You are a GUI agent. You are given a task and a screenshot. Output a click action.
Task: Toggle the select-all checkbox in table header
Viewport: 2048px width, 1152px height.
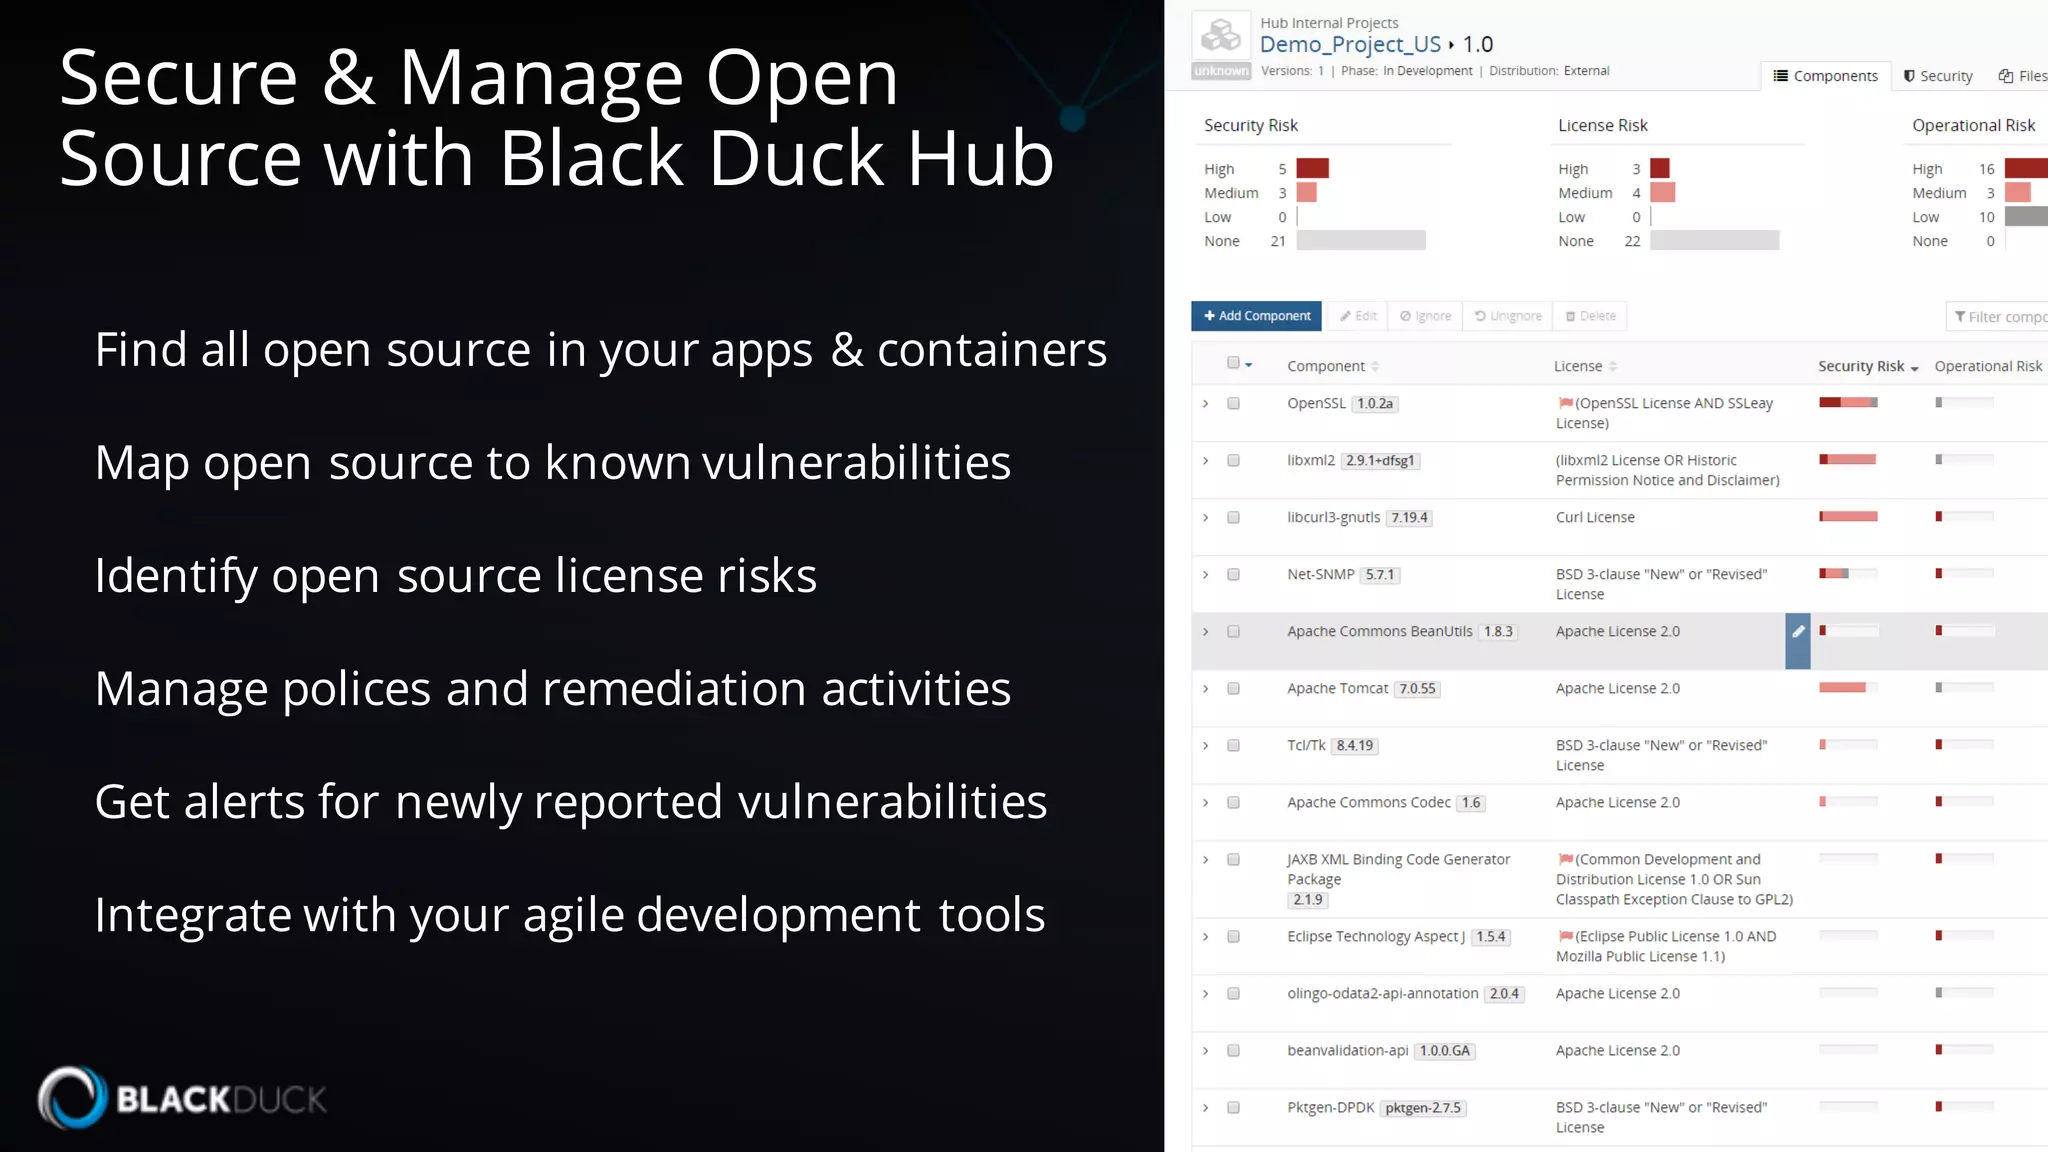[x=1233, y=363]
